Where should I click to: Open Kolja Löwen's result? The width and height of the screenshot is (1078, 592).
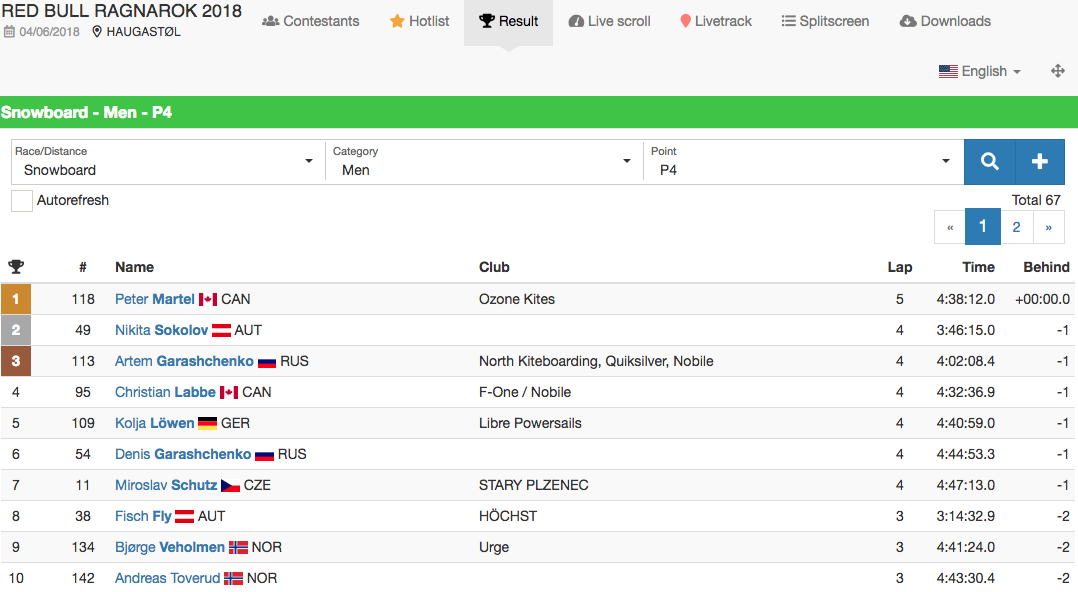click(x=155, y=423)
